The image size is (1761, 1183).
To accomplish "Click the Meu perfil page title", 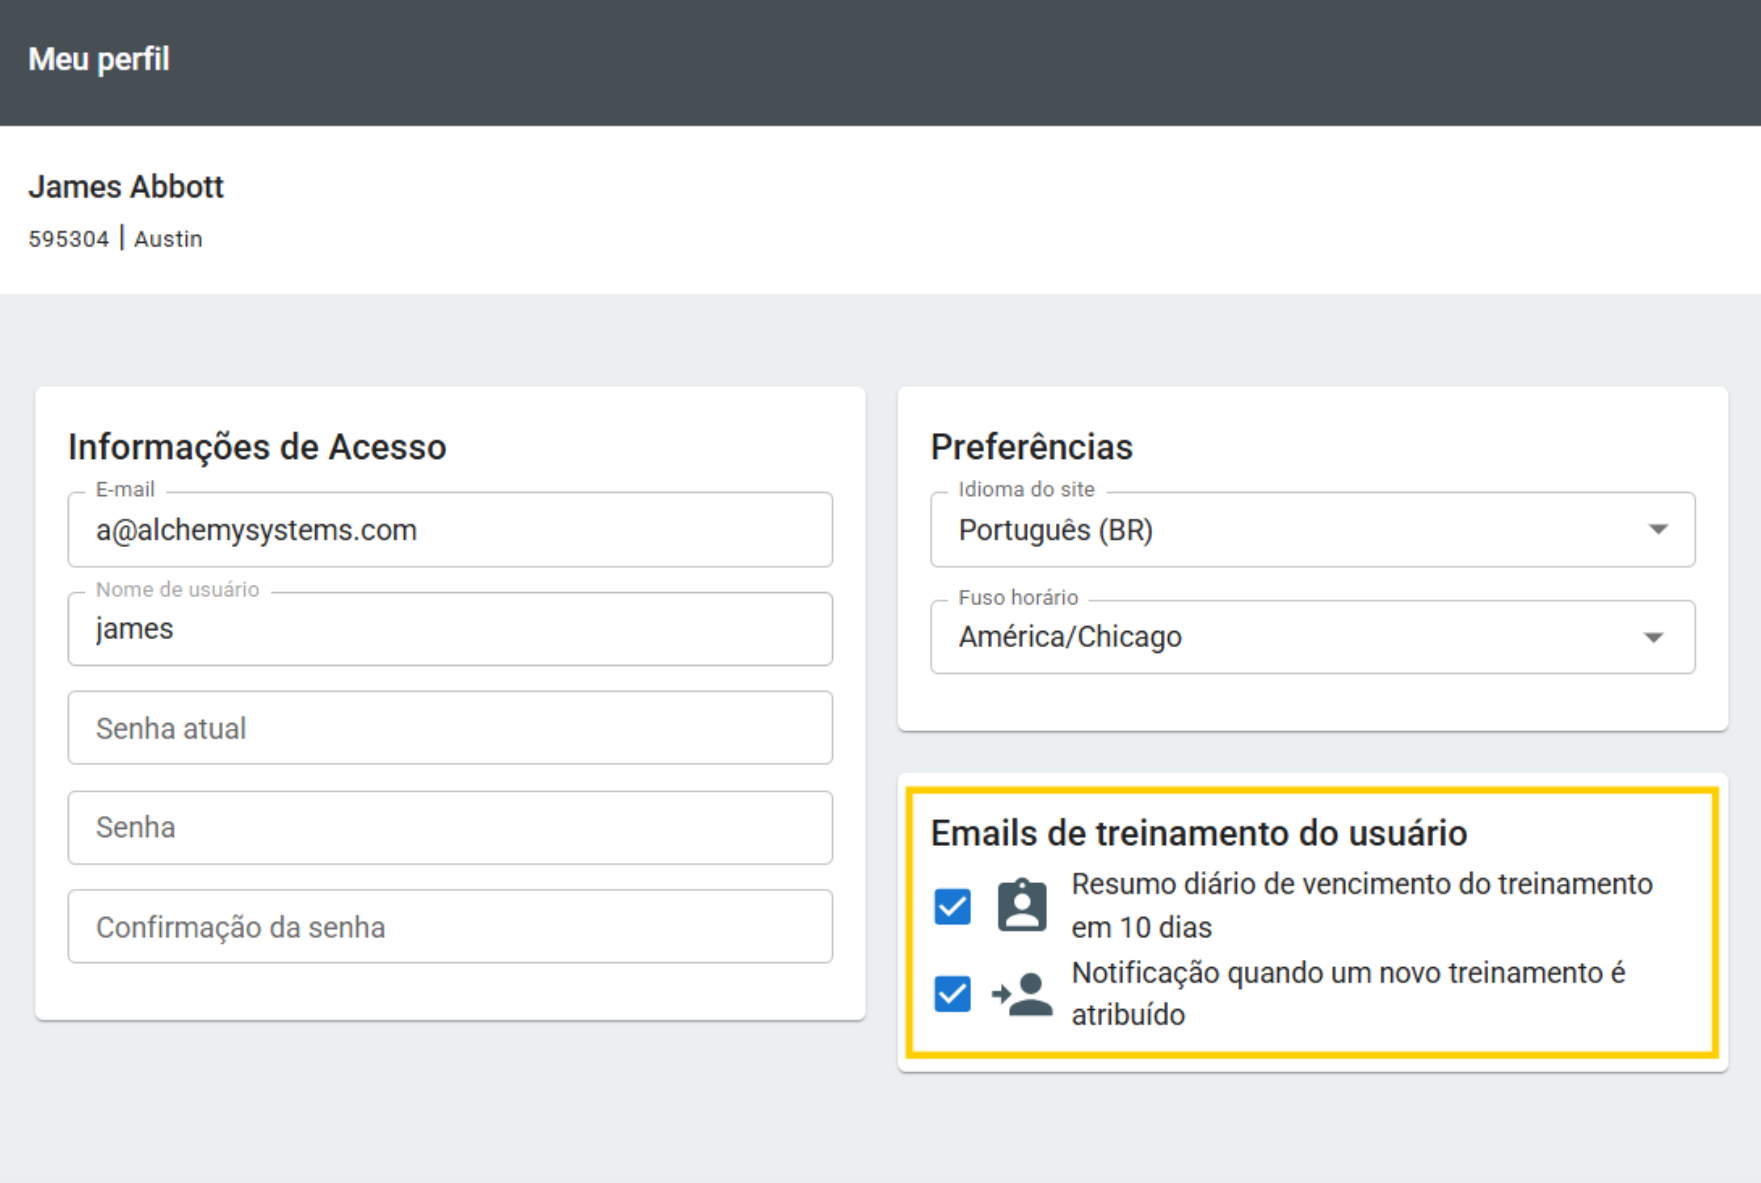I will [x=99, y=60].
